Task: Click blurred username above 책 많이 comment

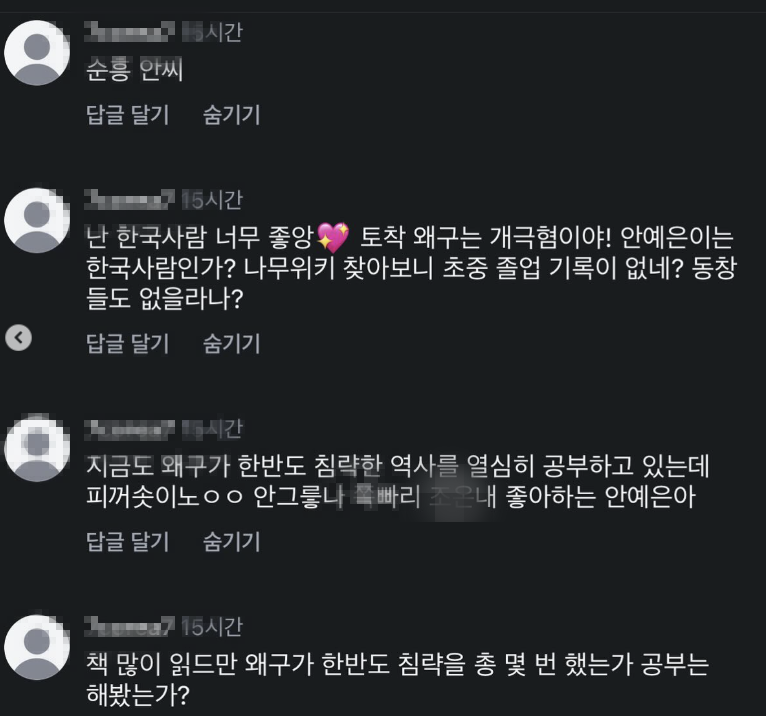Action: click(129, 627)
